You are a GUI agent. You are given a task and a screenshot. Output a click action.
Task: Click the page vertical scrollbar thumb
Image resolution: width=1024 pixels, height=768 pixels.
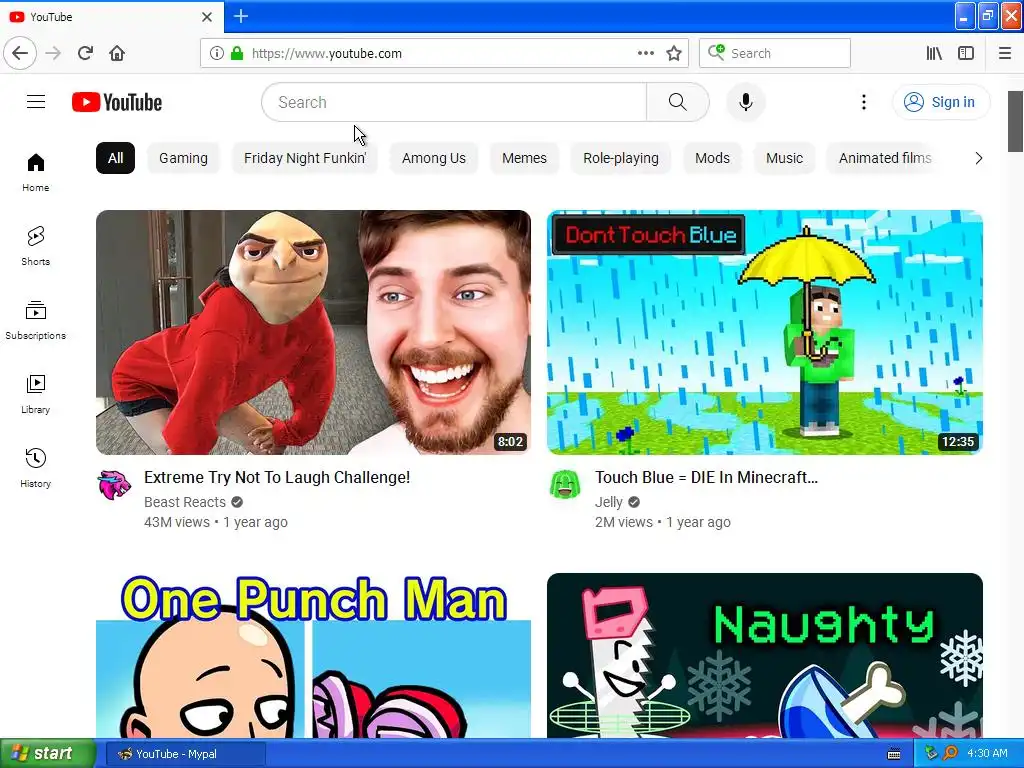point(1015,121)
